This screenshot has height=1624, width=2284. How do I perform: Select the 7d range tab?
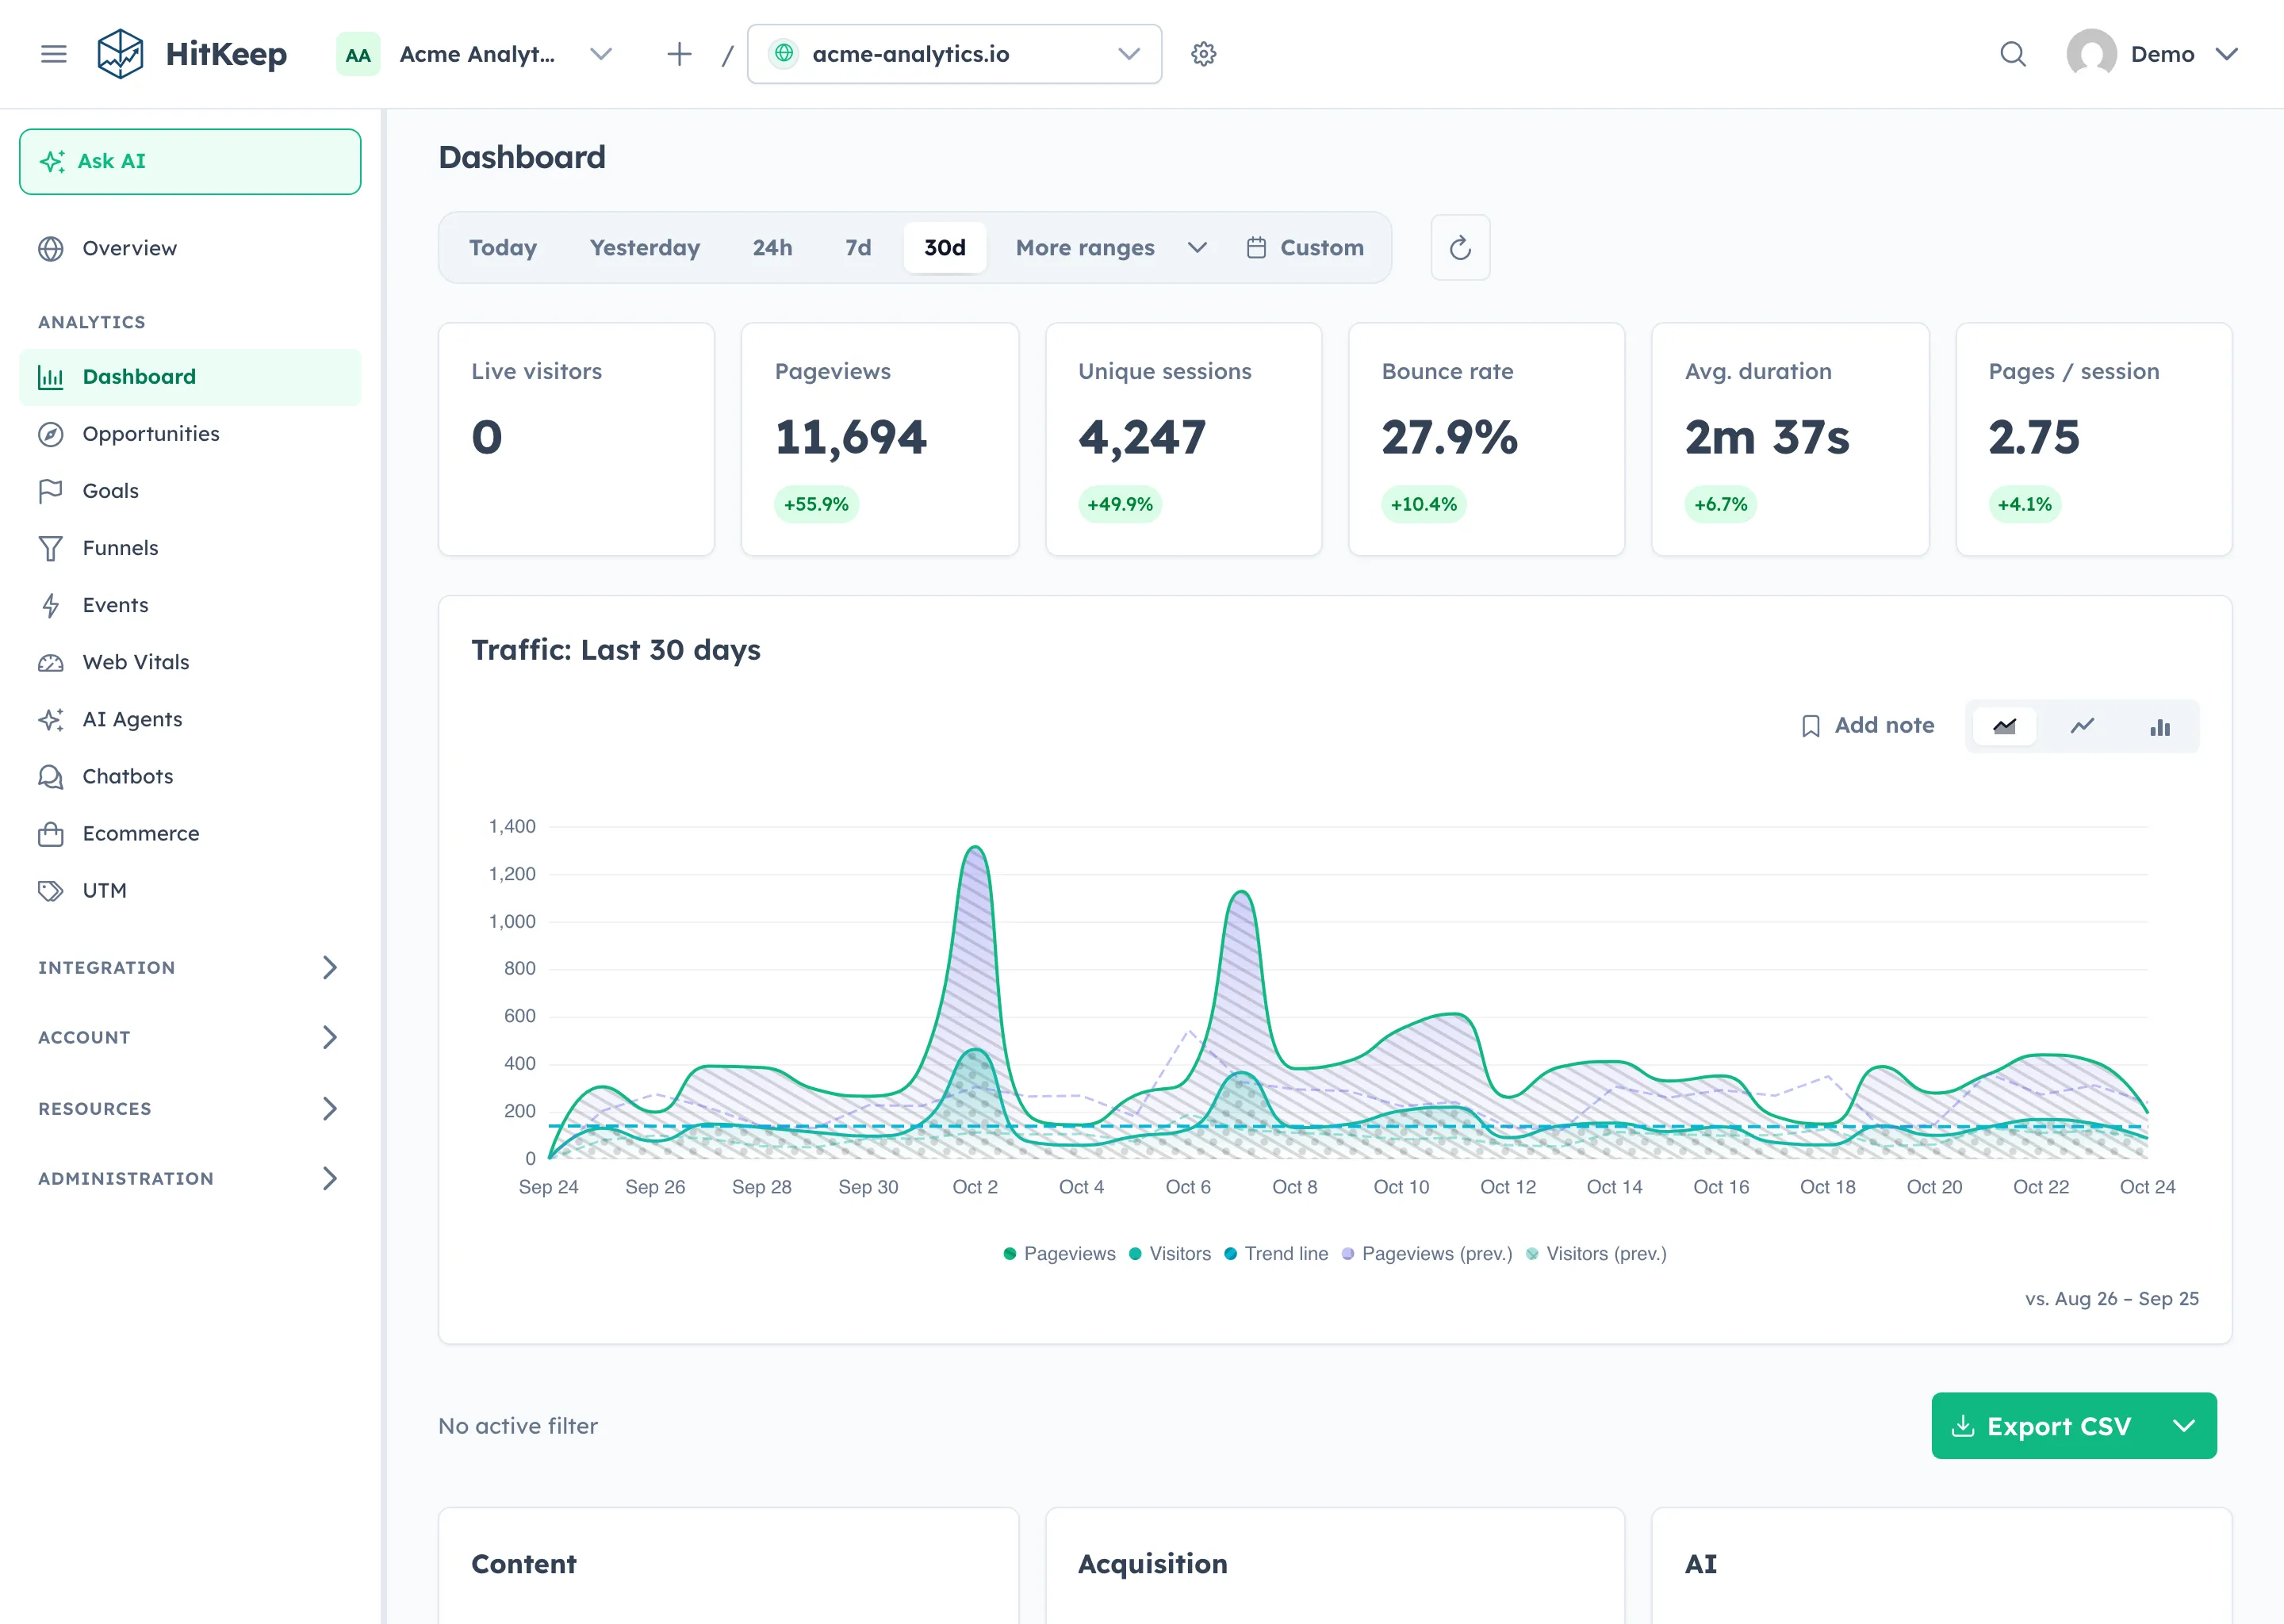click(x=858, y=247)
